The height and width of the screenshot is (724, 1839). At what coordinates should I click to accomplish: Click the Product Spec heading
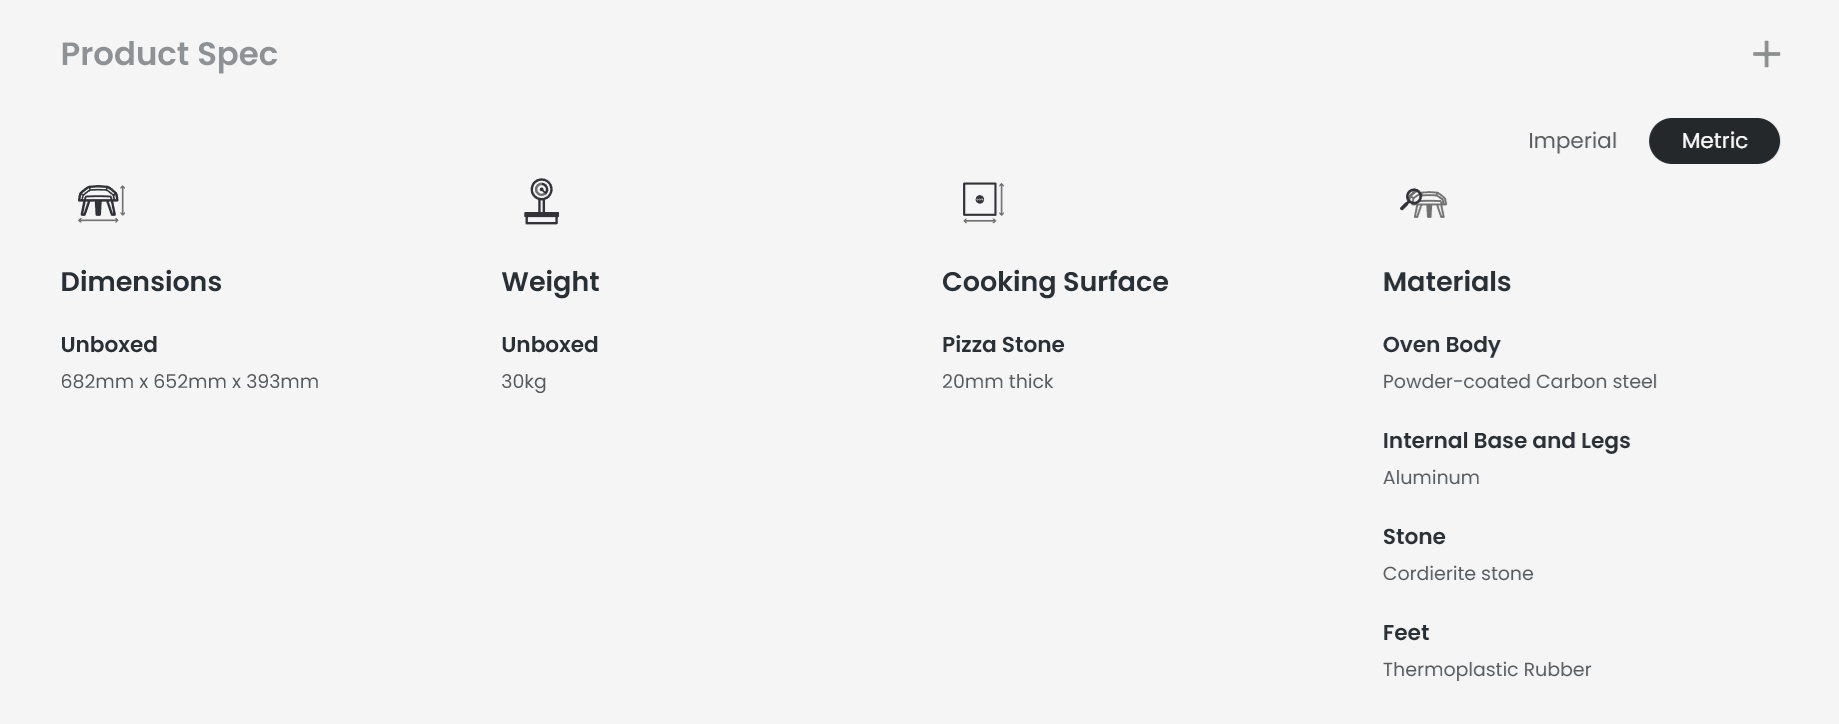pos(169,54)
